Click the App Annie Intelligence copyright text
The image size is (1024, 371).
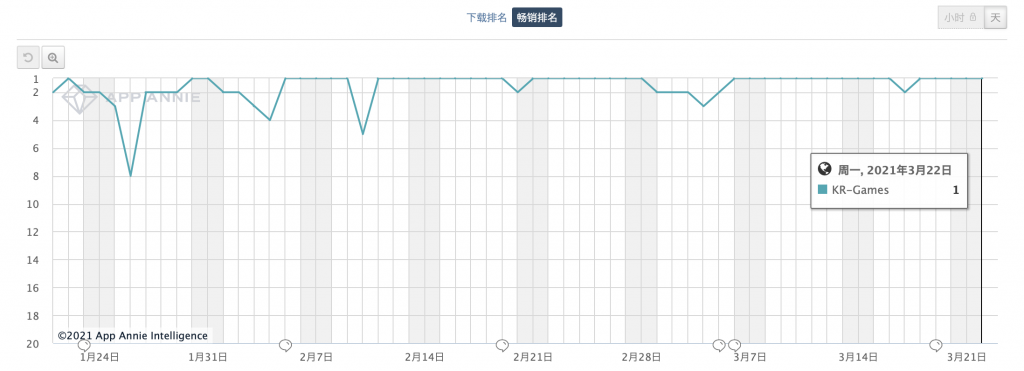click(133, 335)
